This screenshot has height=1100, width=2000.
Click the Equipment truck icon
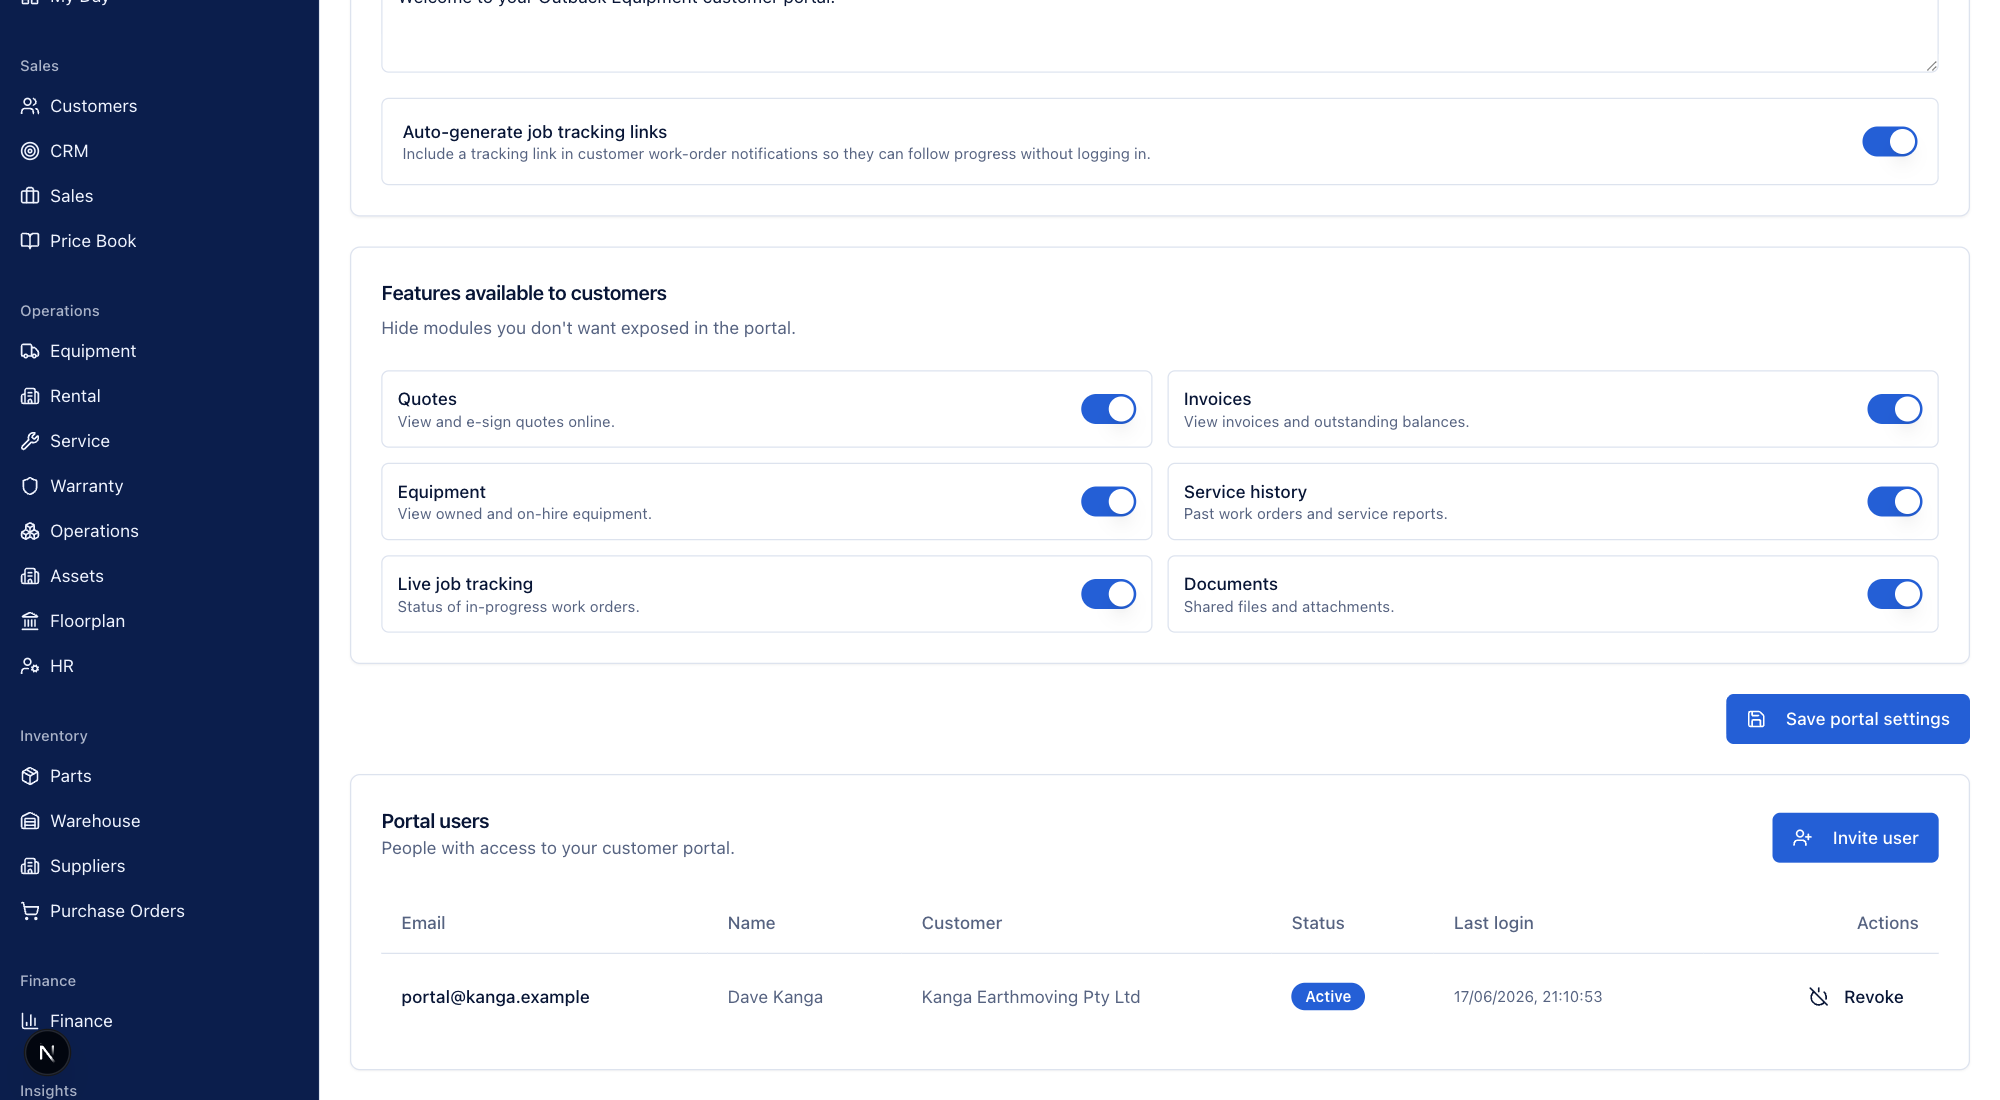(30, 351)
